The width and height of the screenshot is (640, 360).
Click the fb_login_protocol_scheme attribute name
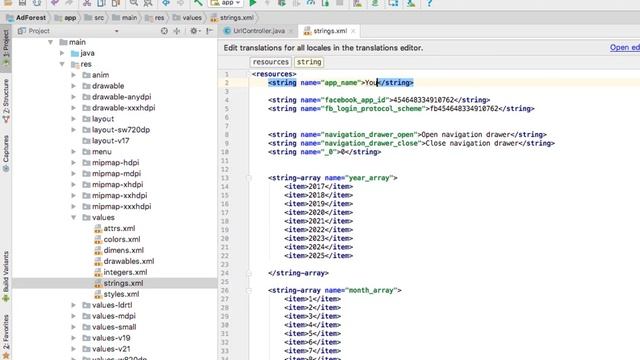373,109
